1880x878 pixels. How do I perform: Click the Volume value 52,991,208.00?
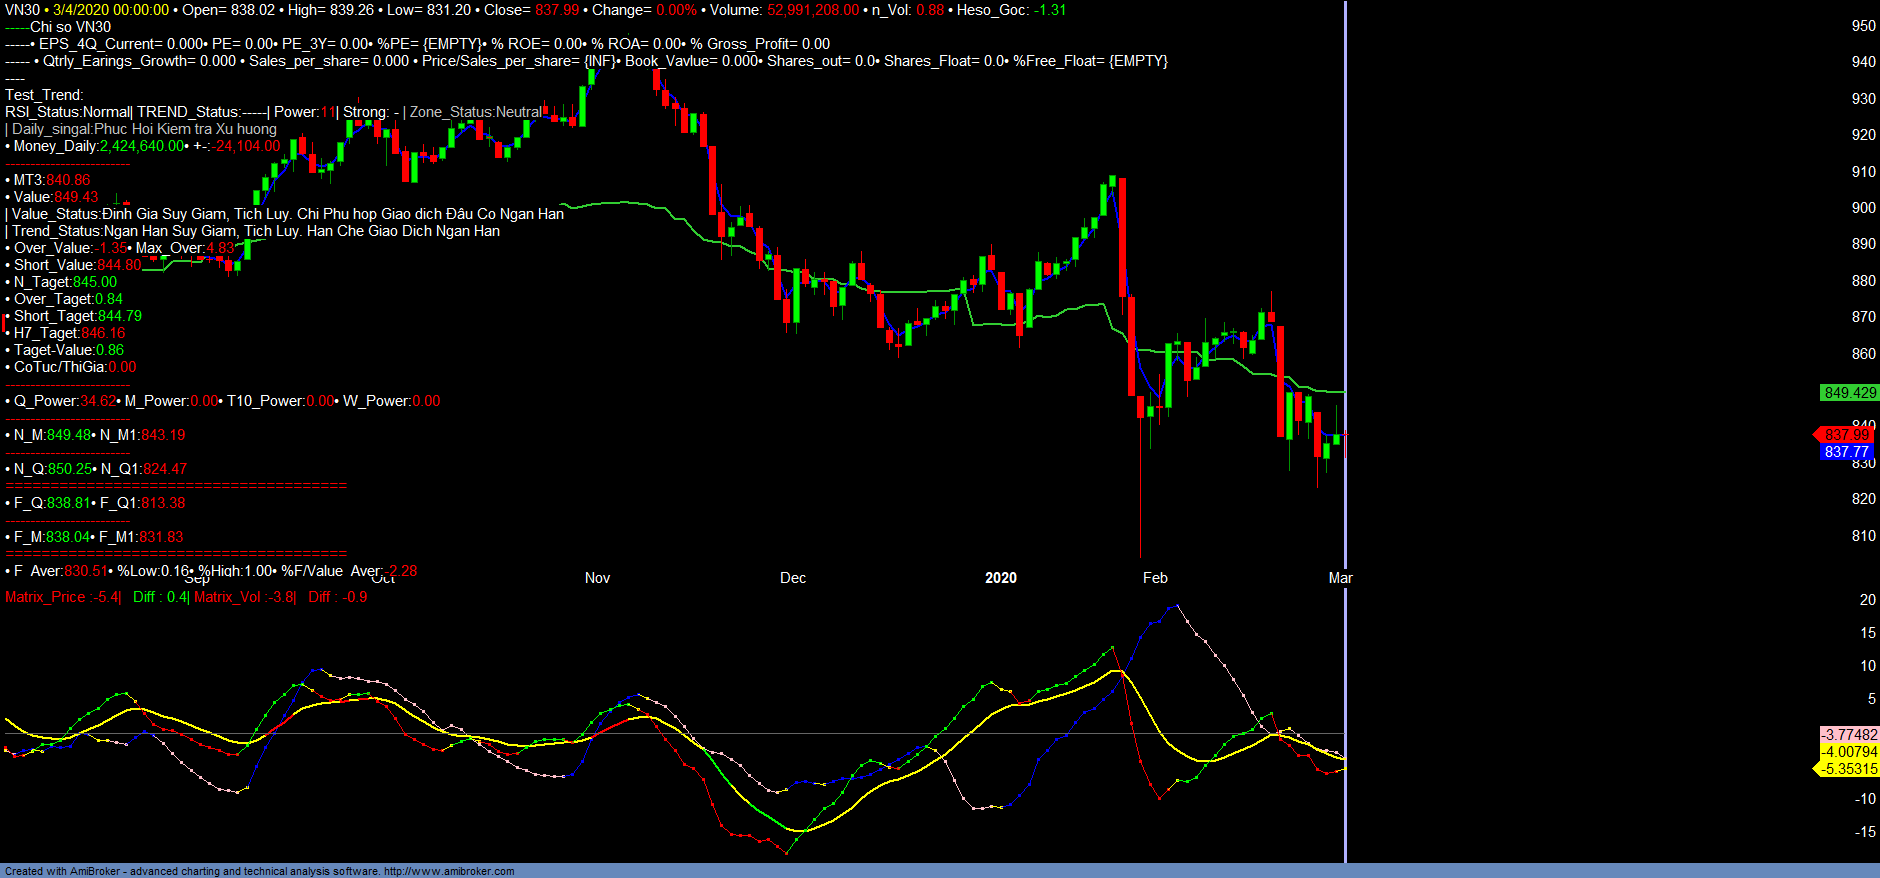(x=812, y=10)
